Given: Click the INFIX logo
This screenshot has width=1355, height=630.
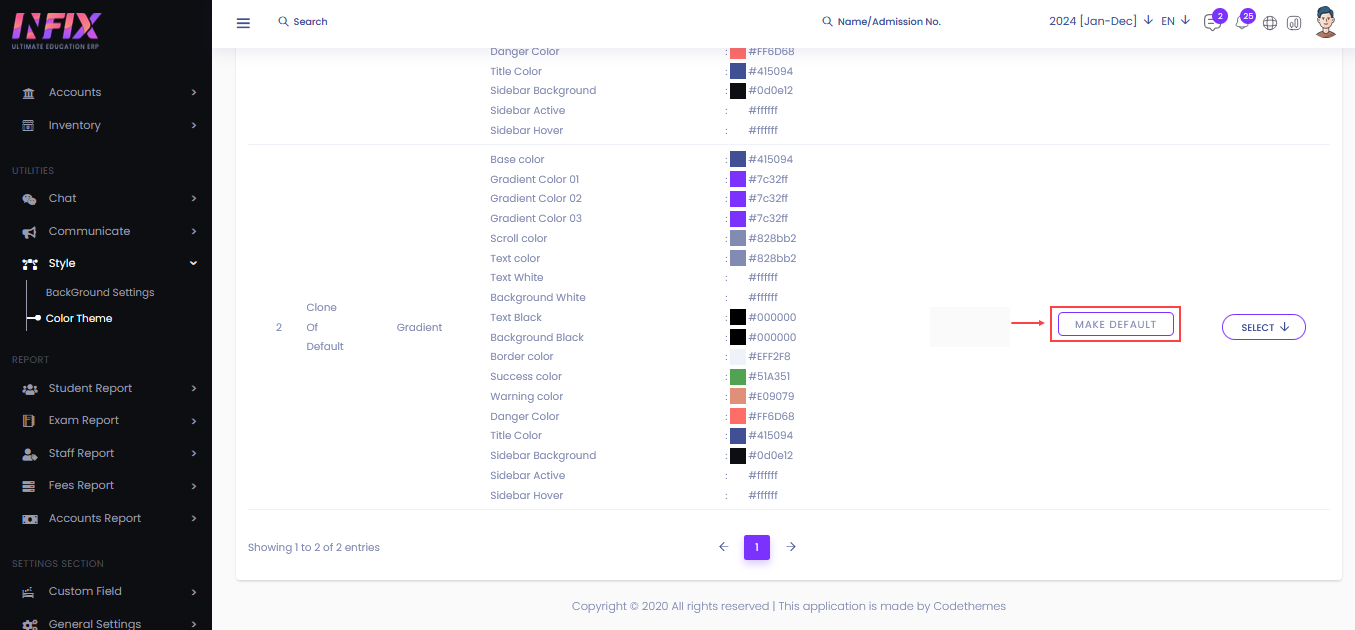Looking at the screenshot, I should 56,31.
